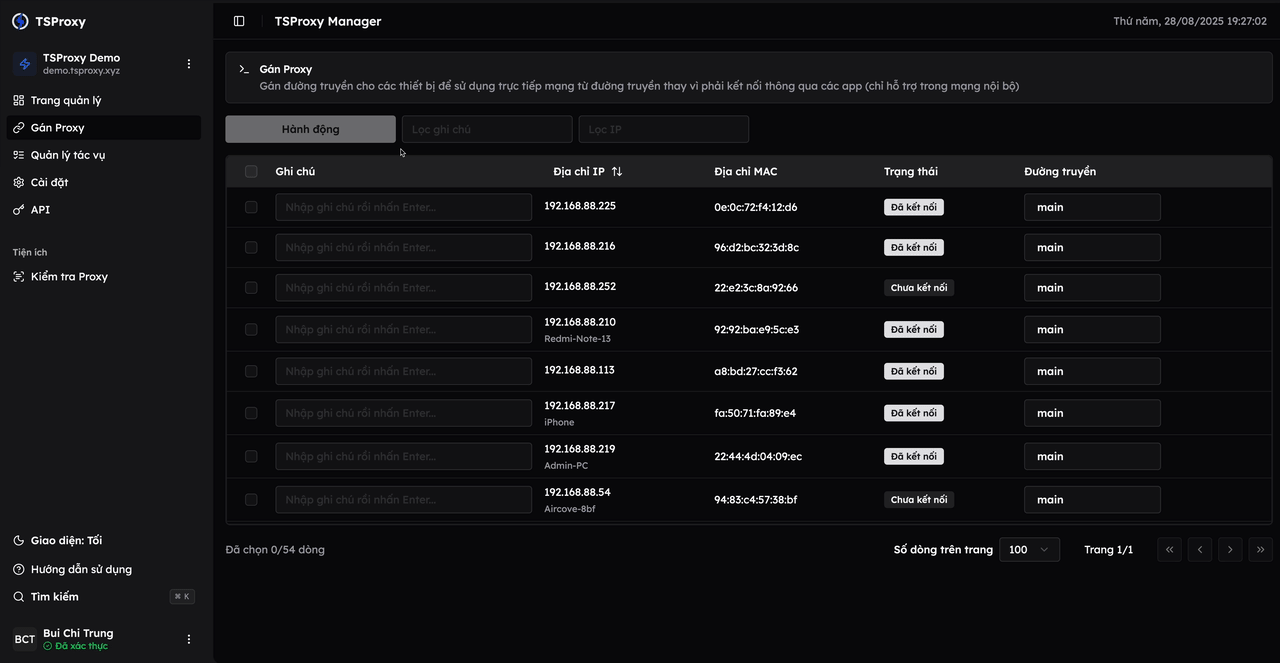Select all rows header checkbox
The width and height of the screenshot is (1280, 663).
pyautogui.click(x=251, y=172)
